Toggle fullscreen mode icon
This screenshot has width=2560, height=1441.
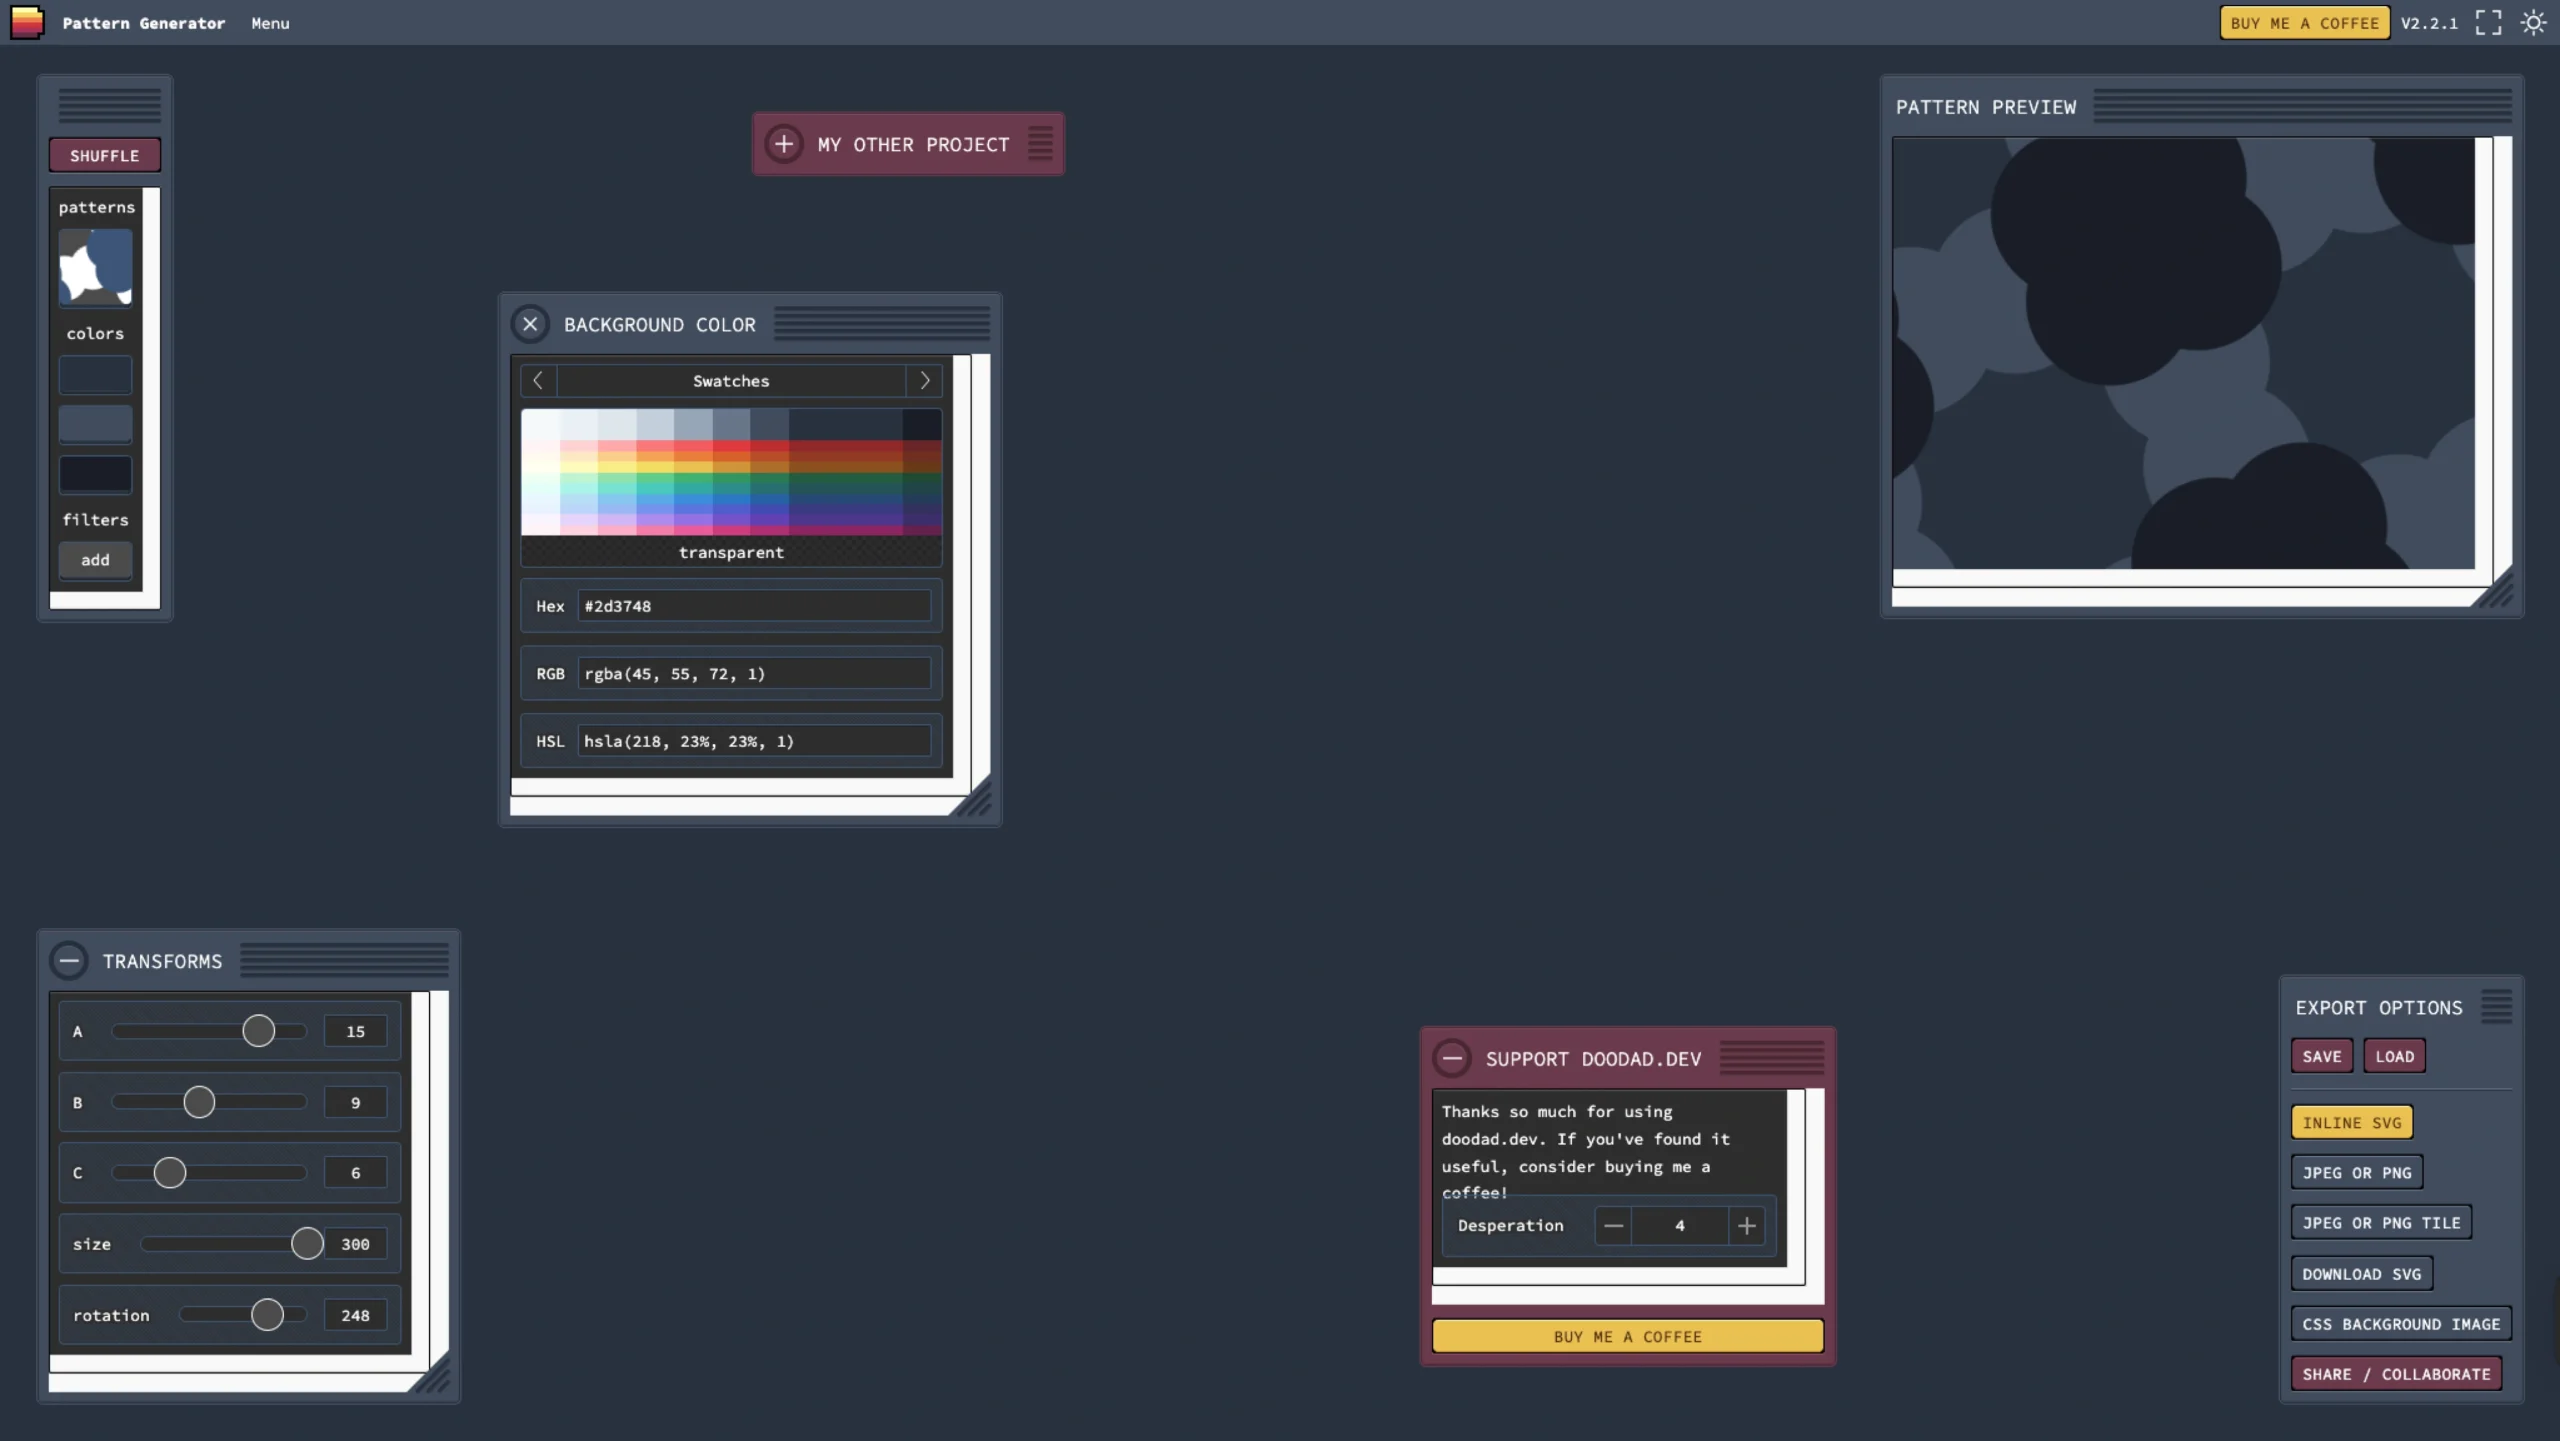[2488, 23]
